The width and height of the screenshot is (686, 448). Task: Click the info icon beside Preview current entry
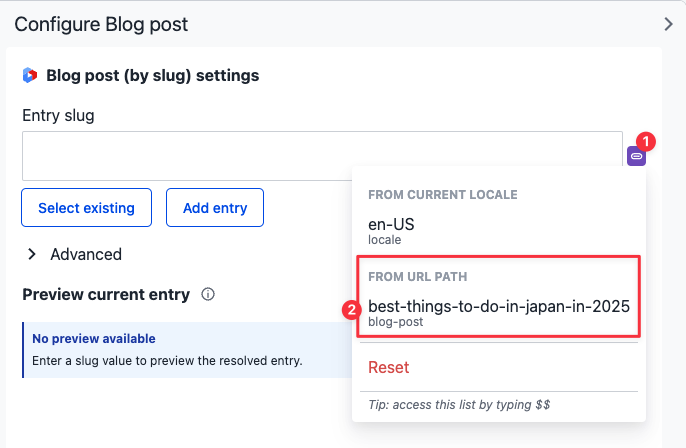[x=208, y=295]
